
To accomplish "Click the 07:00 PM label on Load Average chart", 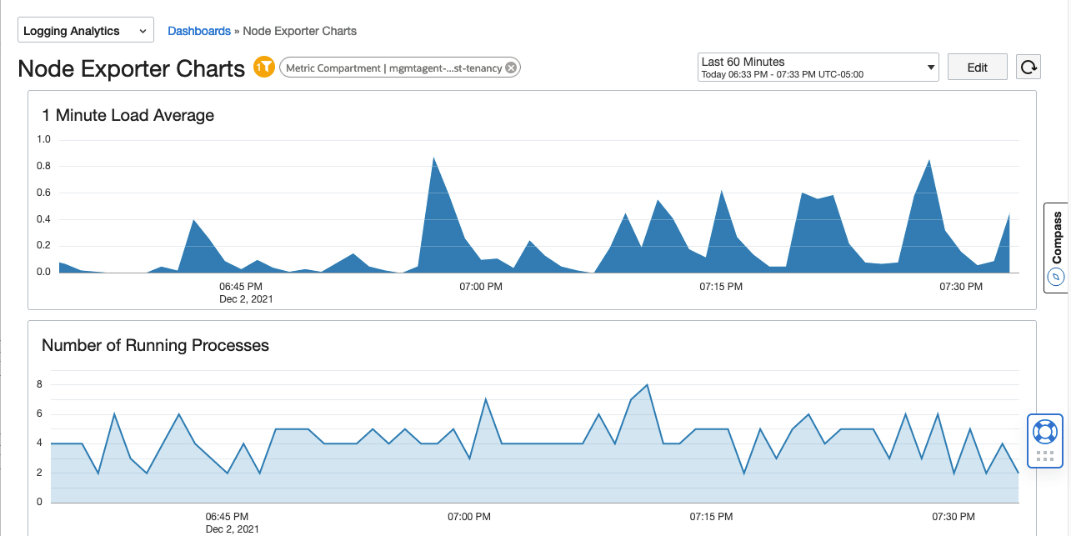I will (480, 287).
